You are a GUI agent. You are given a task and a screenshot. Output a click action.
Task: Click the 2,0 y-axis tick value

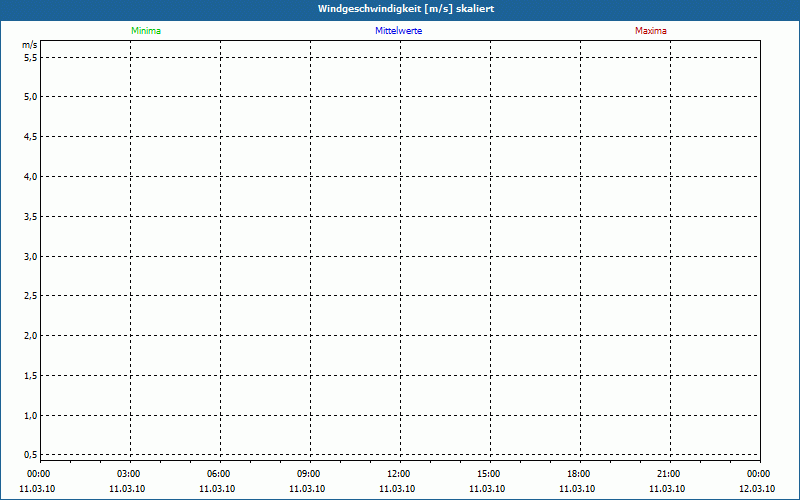[30, 335]
